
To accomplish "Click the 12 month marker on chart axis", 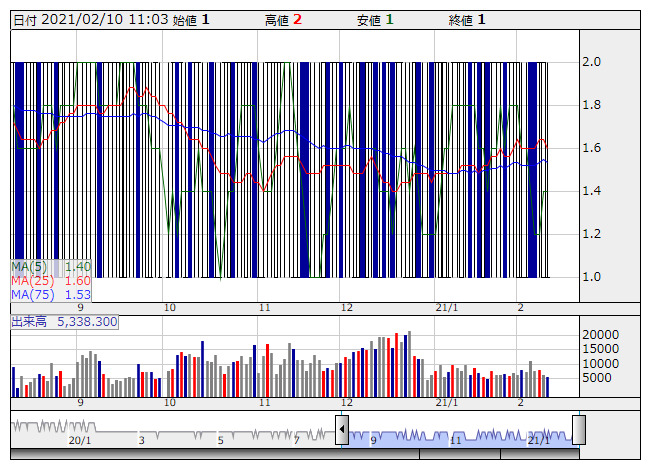I will (346, 309).
